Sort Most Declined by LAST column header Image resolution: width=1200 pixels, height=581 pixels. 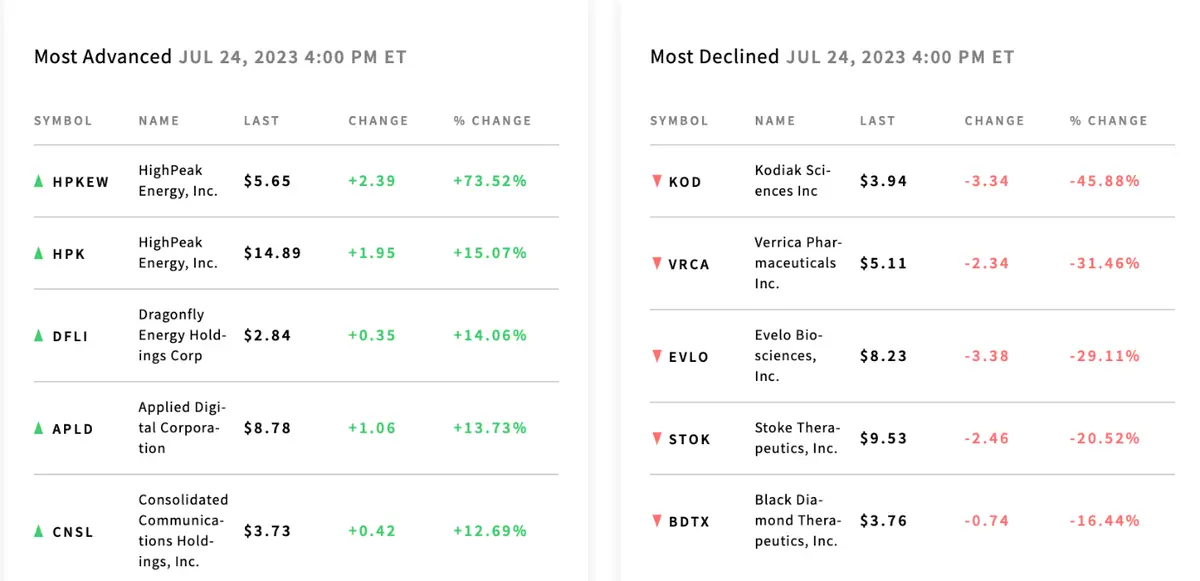pos(877,121)
